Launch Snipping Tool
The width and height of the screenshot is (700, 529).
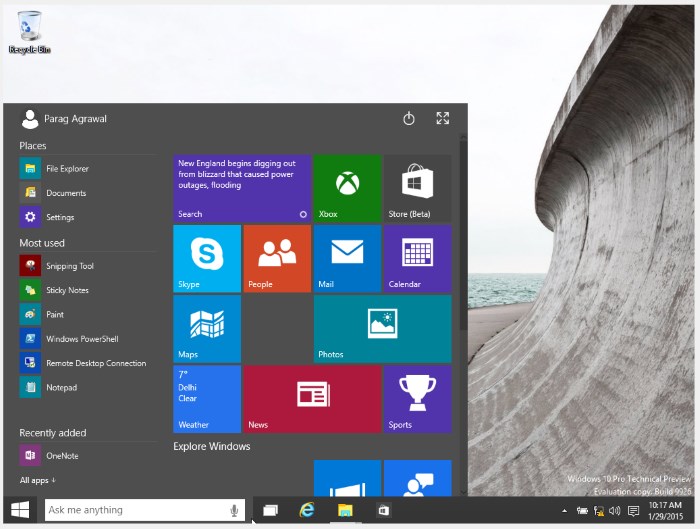click(x=88, y=266)
